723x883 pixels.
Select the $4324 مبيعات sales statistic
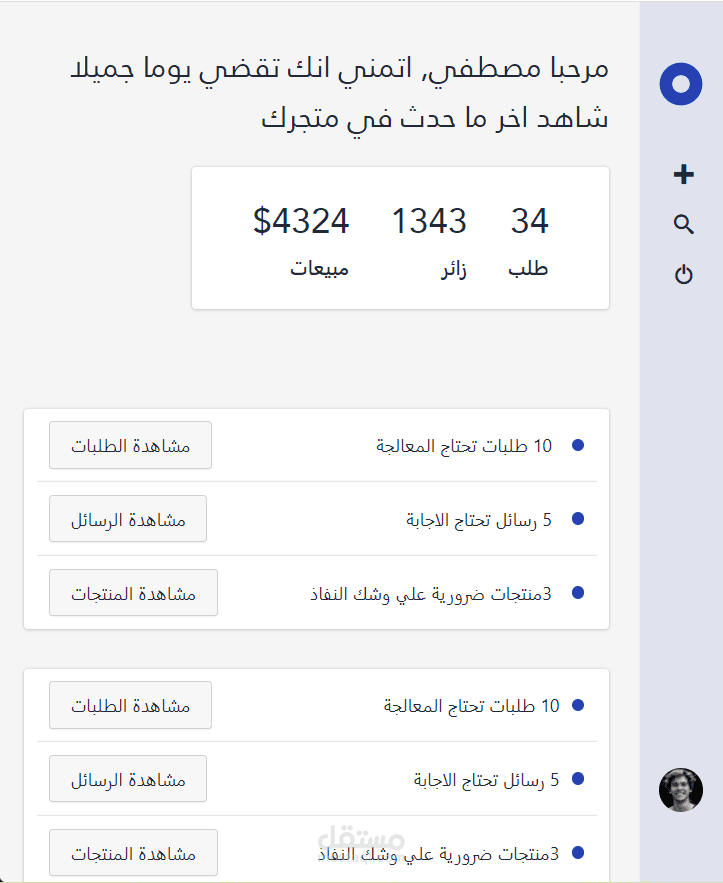pyautogui.click(x=302, y=240)
